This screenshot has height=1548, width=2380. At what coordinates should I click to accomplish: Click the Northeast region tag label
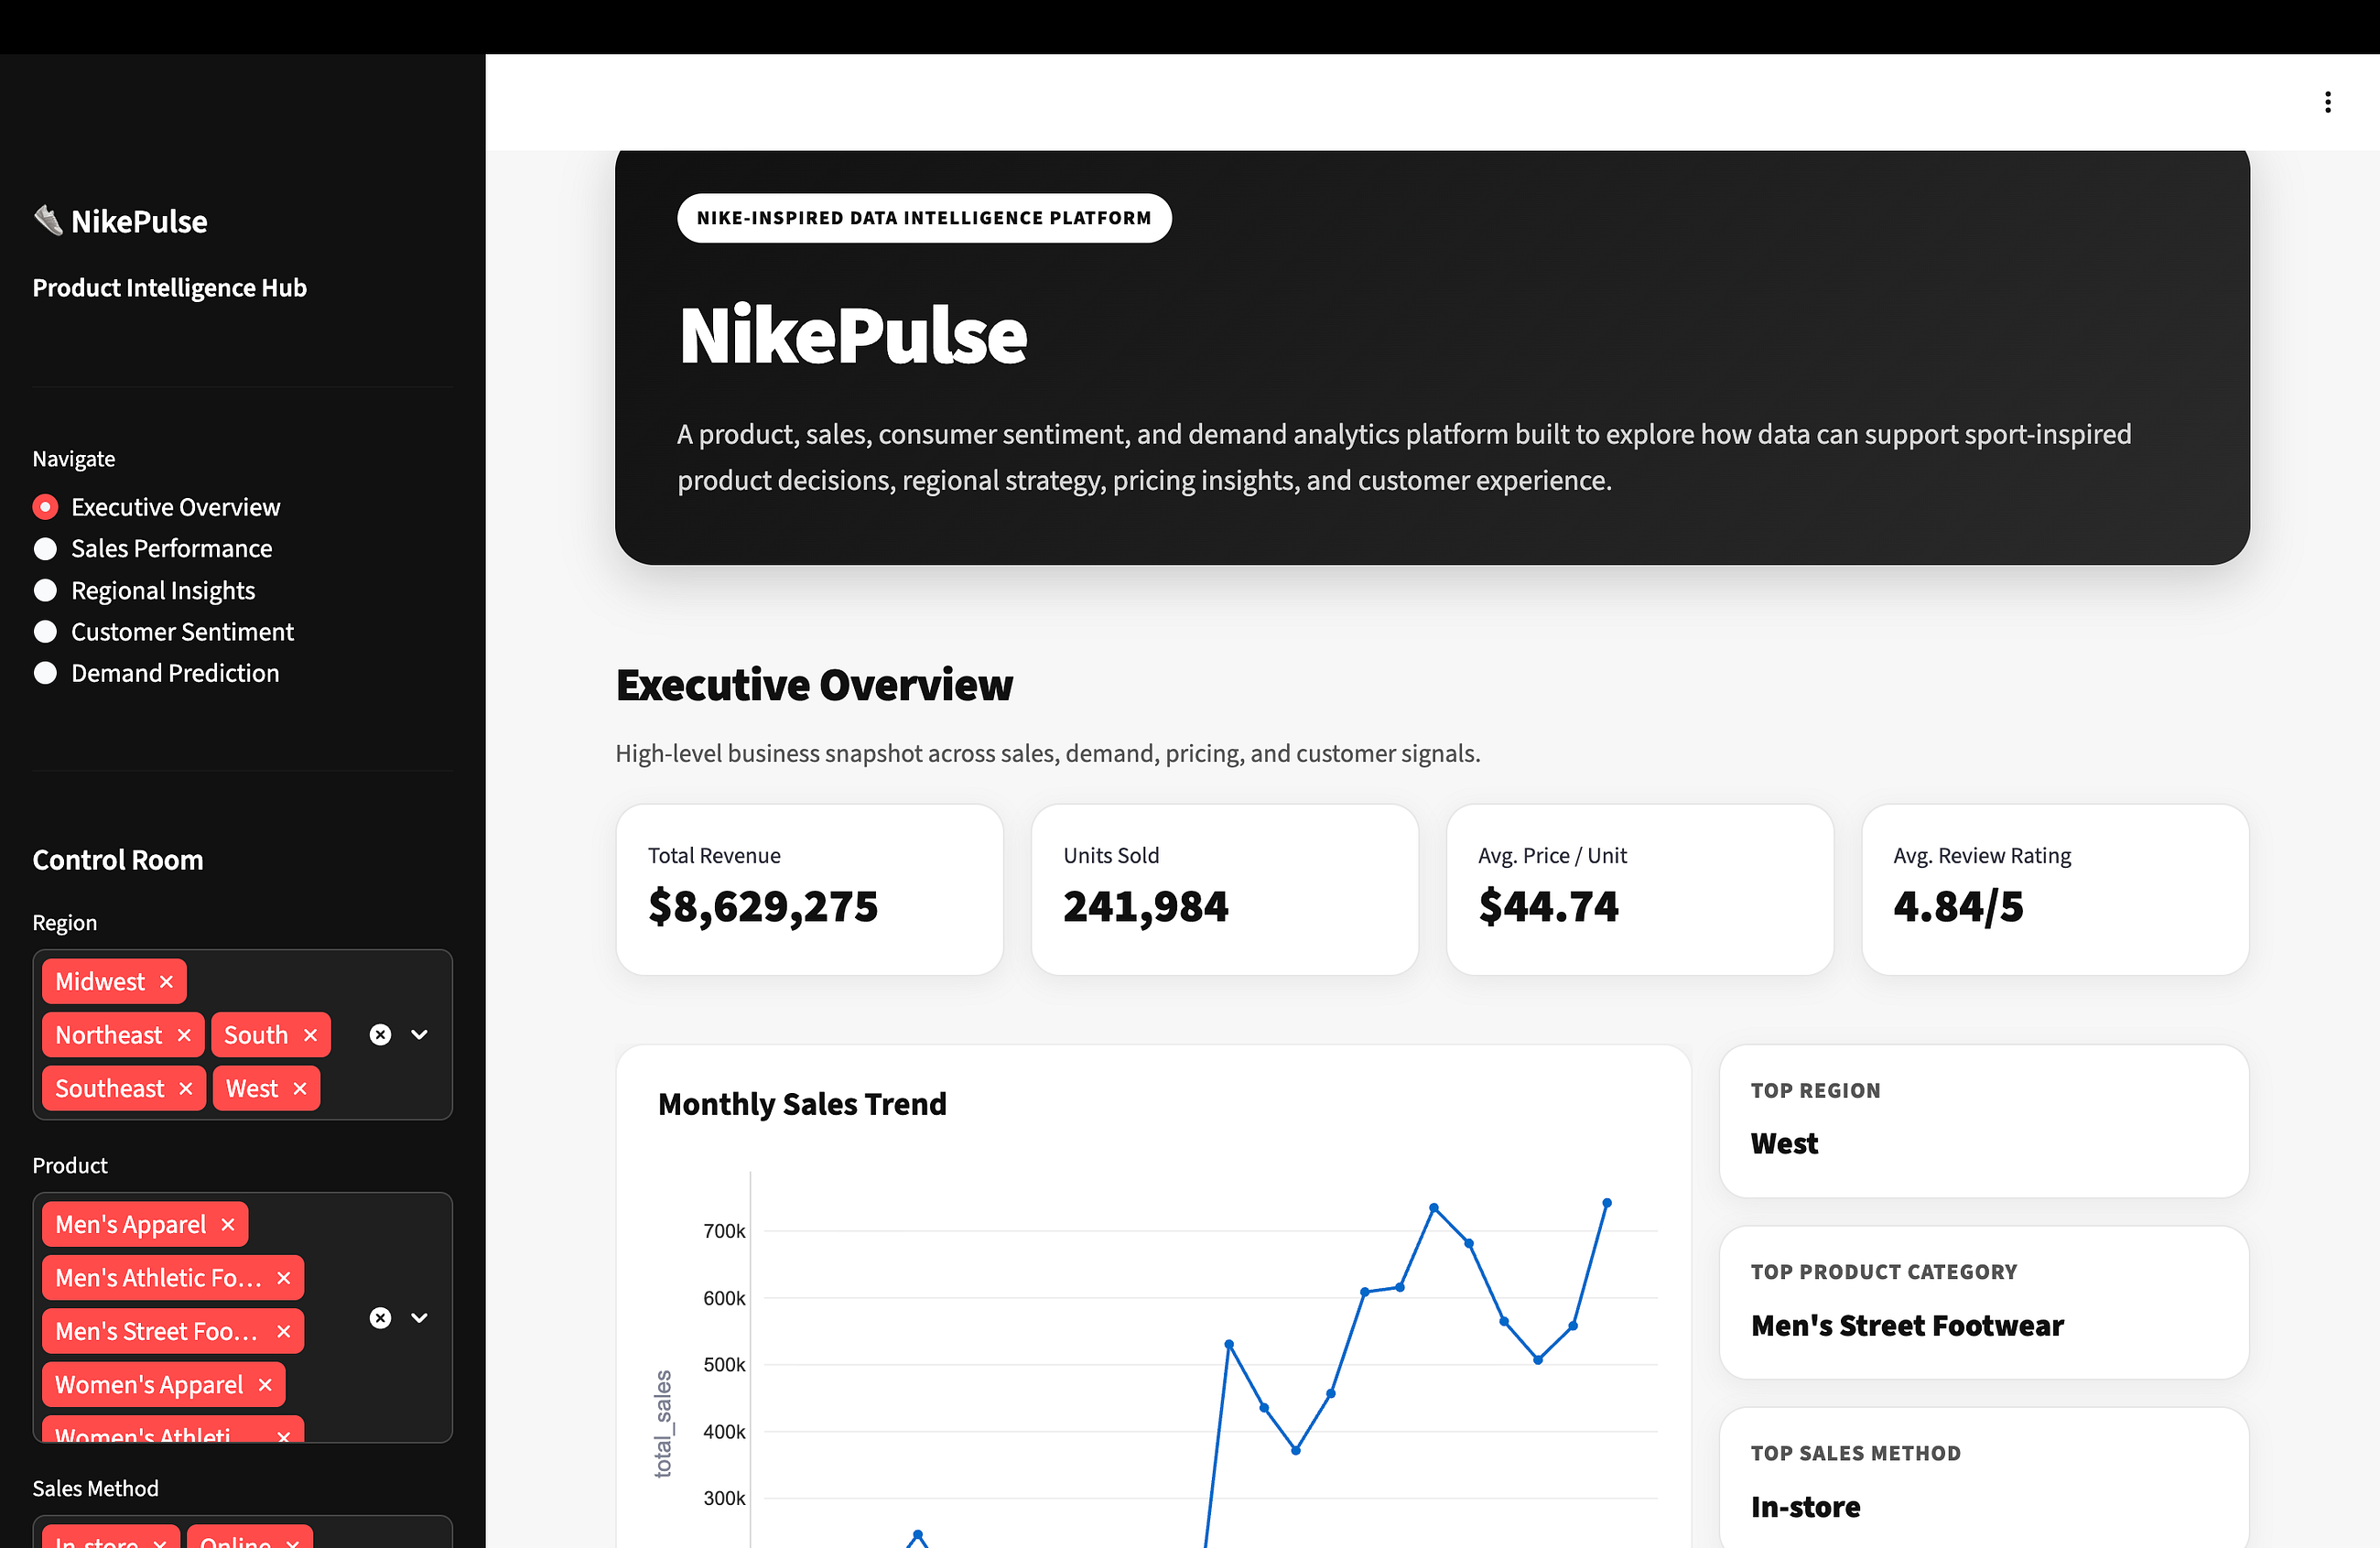point(108,1035)
